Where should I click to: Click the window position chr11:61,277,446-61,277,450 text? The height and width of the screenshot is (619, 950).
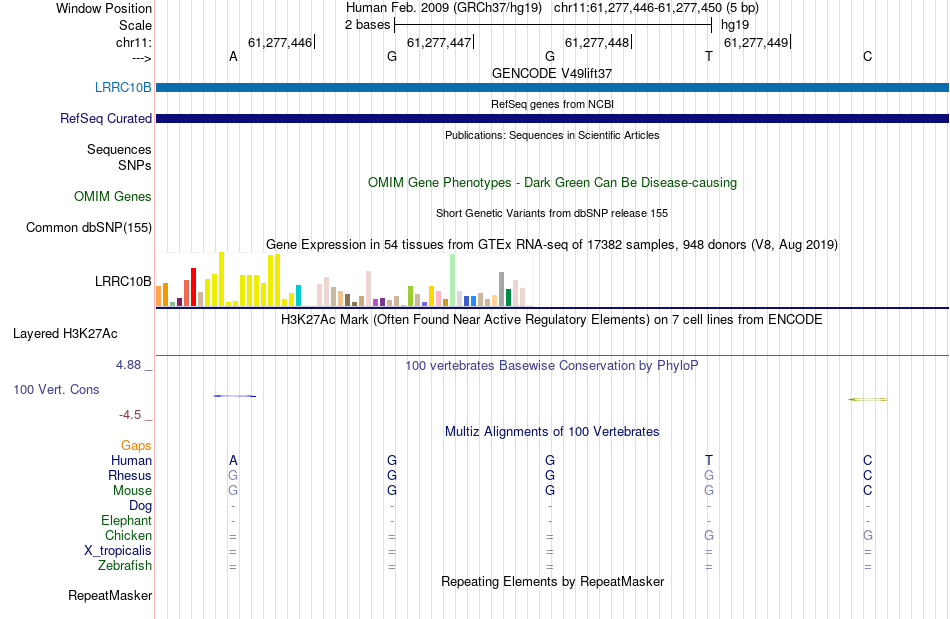(x=638, y=8)
